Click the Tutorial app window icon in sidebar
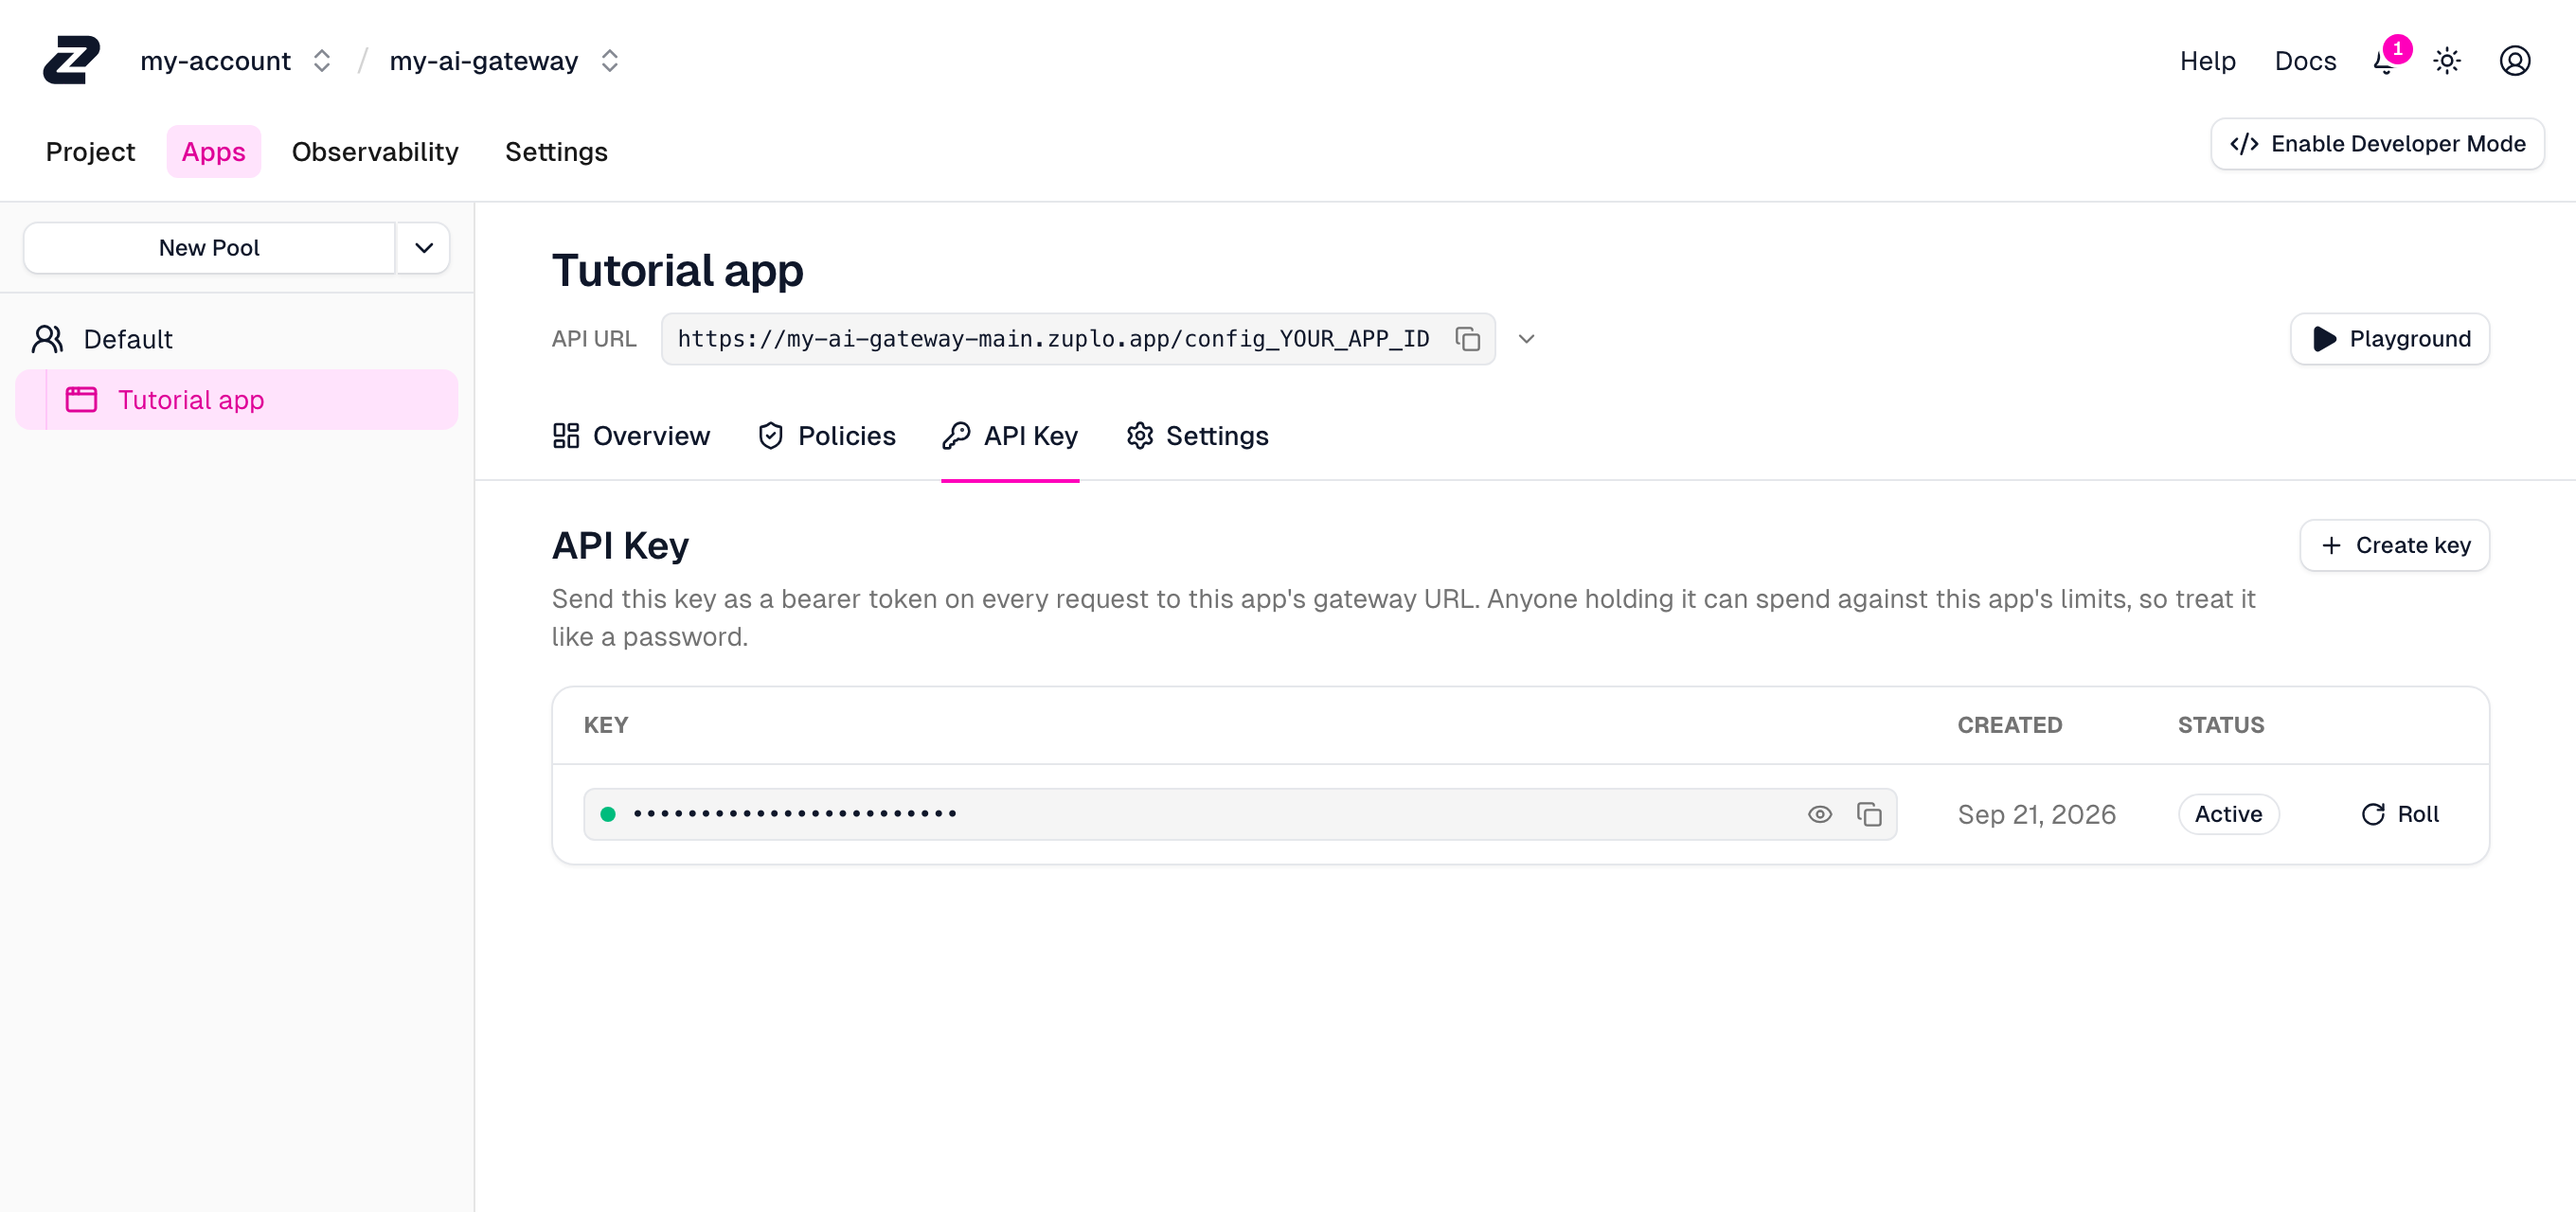 point(81,400)
